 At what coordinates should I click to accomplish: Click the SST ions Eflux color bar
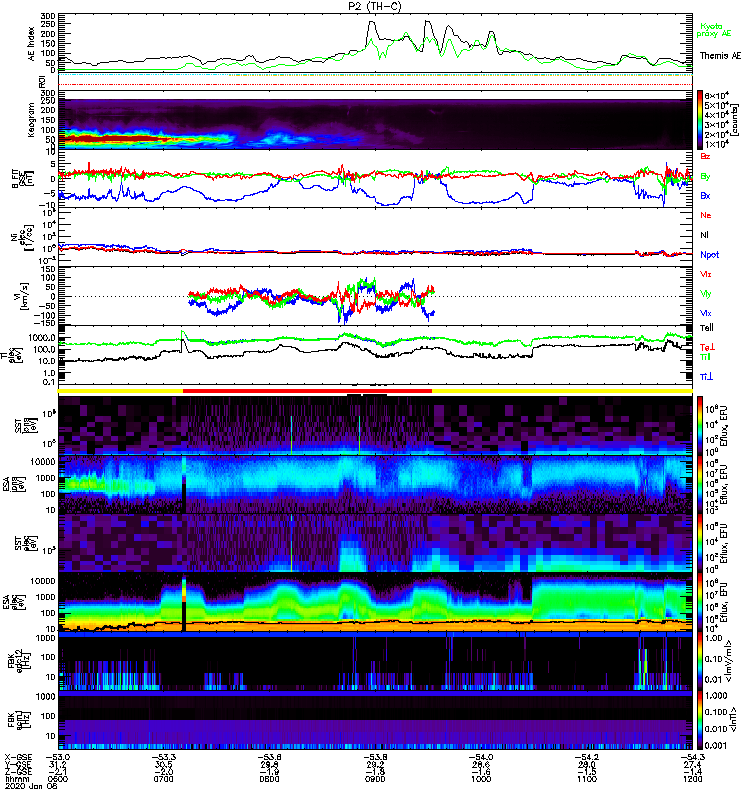700,426
